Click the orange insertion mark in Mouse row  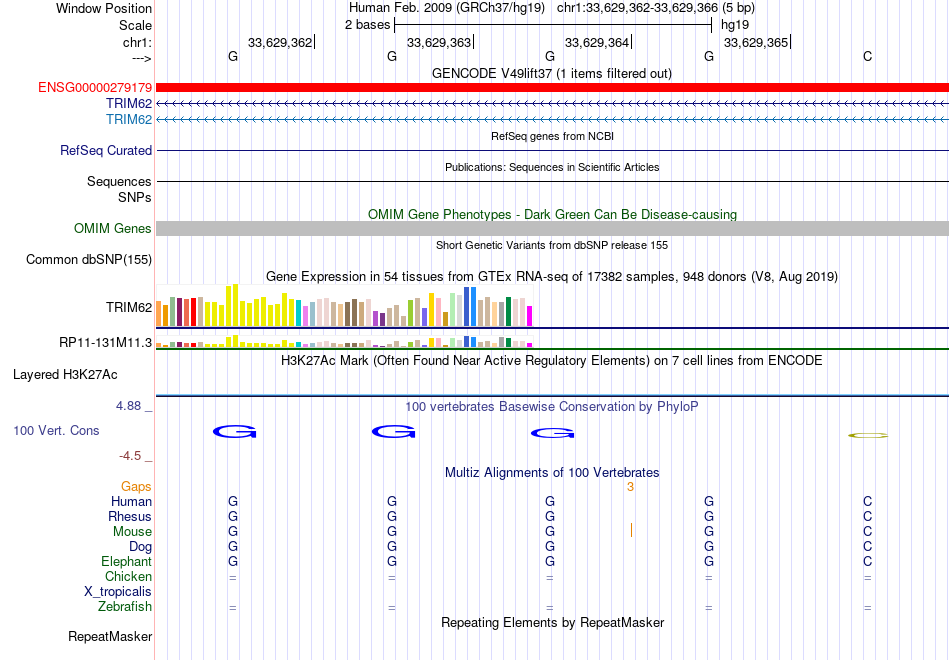pyautogui.click(x=631, y=530)
